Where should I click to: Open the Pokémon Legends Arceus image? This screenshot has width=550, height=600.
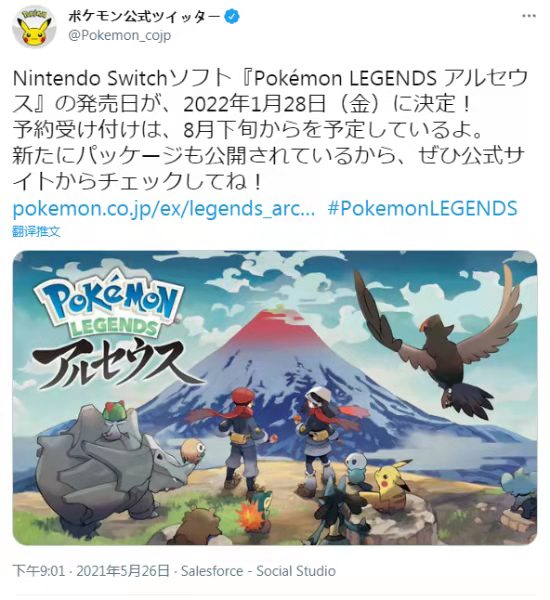pos(275,398)
